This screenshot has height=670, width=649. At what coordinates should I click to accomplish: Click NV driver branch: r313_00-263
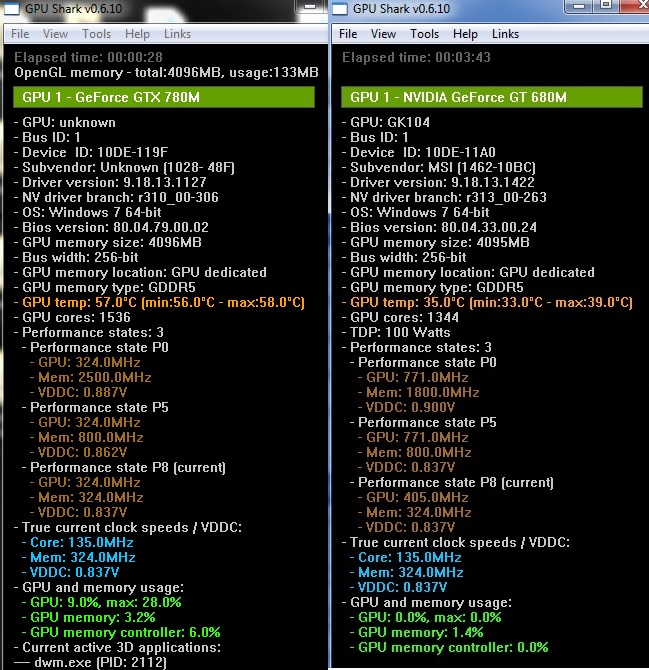coord(444,197)
